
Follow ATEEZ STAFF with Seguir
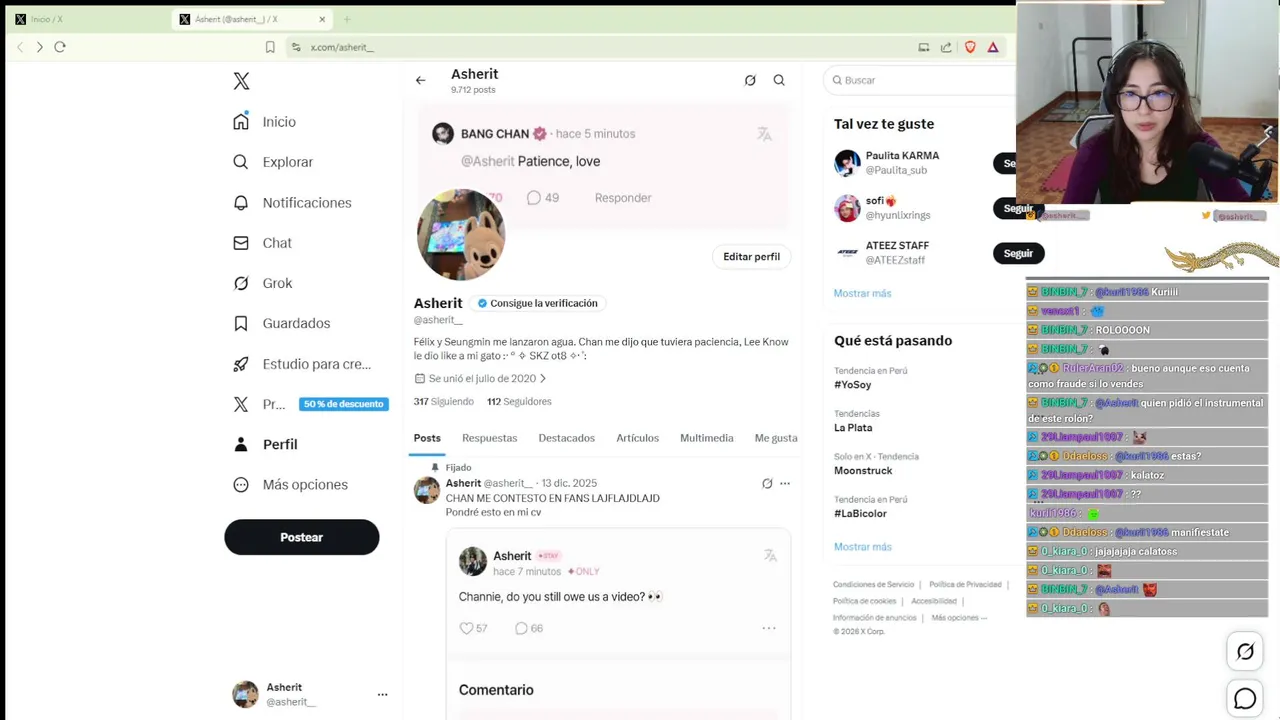coord(1018,253)
